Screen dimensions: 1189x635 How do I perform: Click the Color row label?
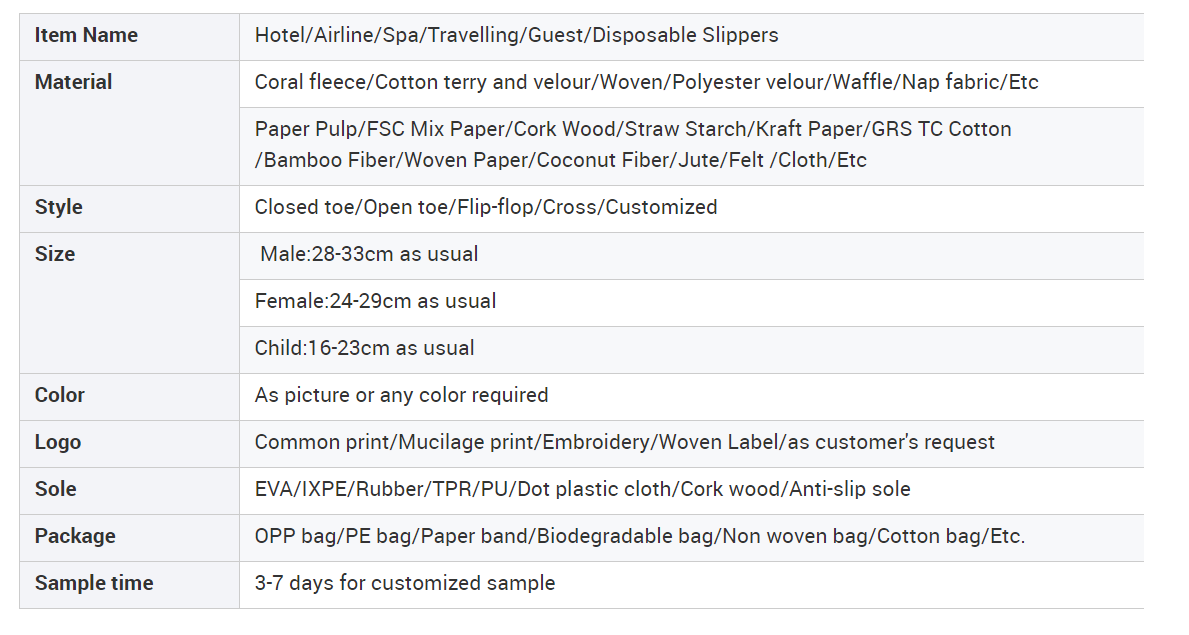(x=129, y=397)
